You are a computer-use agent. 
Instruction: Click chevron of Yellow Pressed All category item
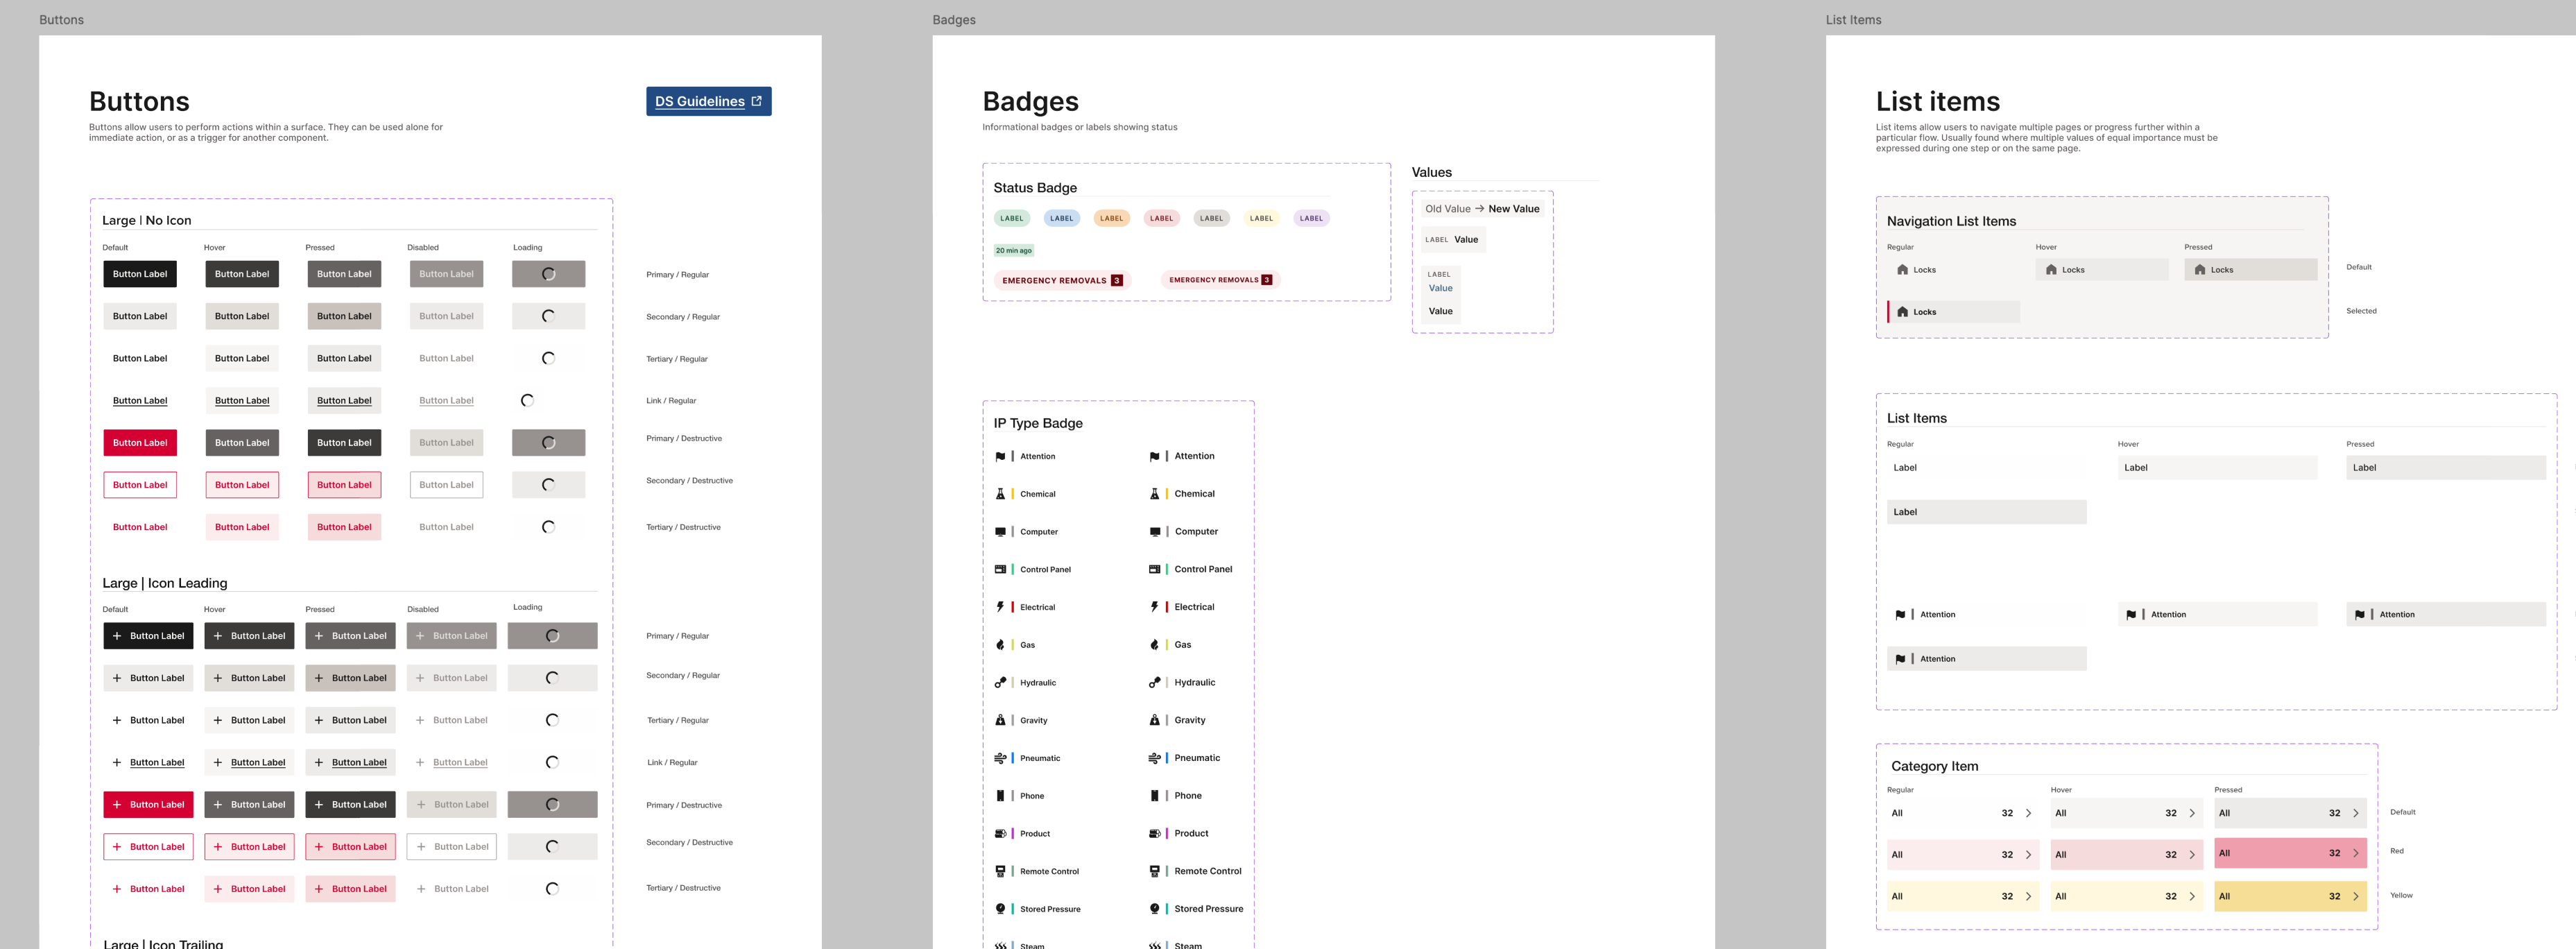(x=2355, y=897)
